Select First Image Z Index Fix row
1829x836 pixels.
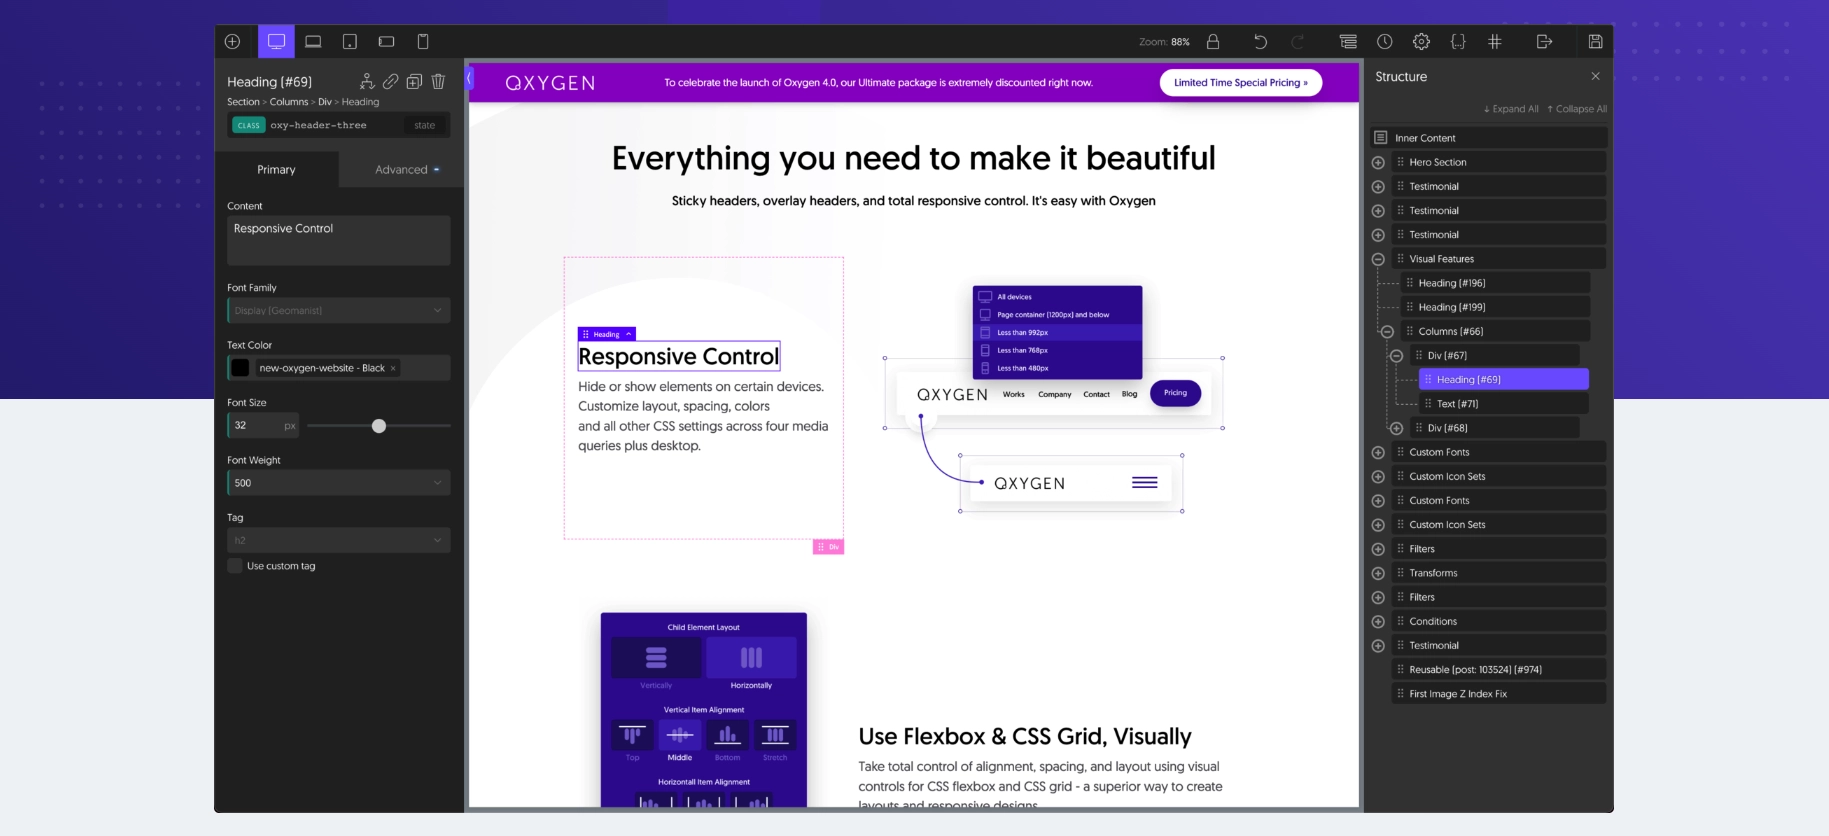(x=1499, y=694)
